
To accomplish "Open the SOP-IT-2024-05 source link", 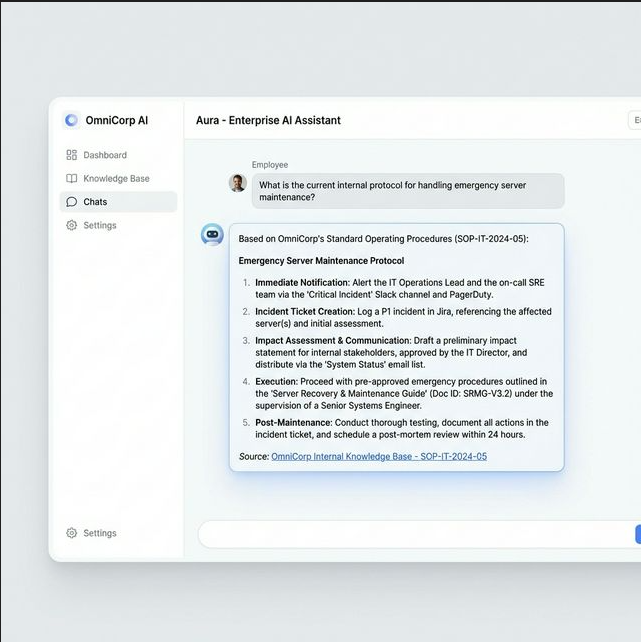I will pyautogui.click(x=379, y=457).
